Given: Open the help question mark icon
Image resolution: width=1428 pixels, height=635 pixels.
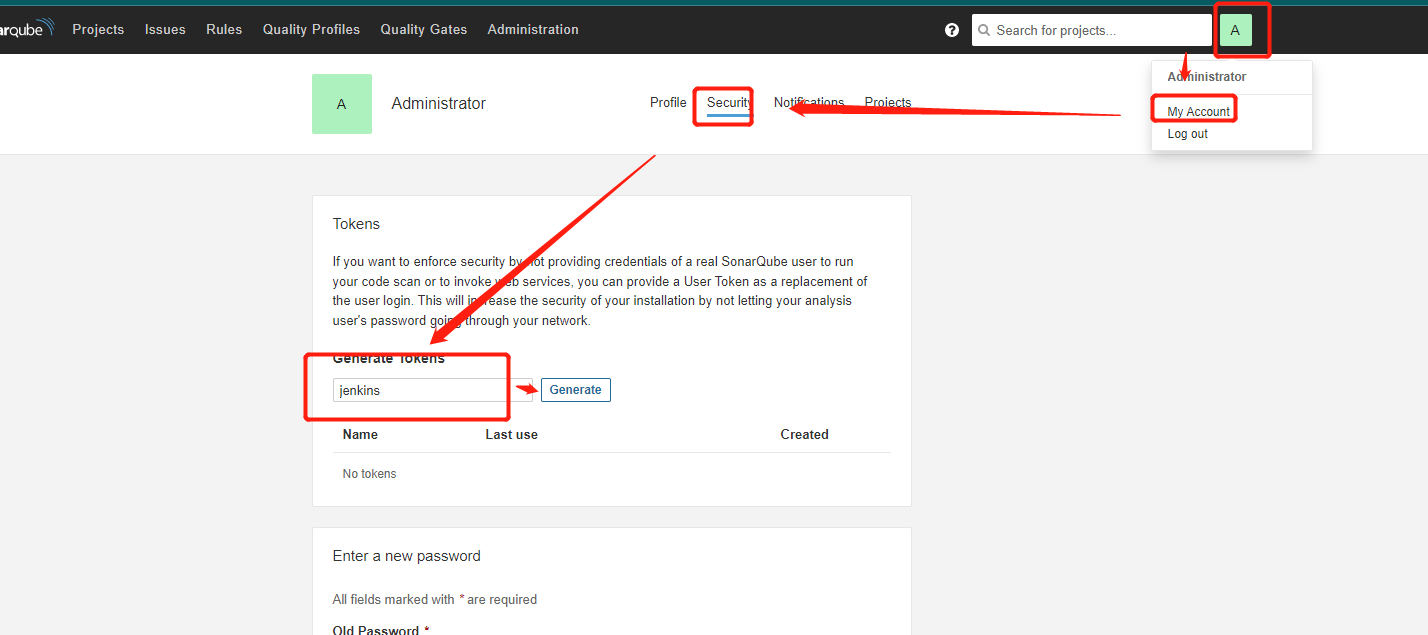Looking at the screenshot, I should click(952, 30).
